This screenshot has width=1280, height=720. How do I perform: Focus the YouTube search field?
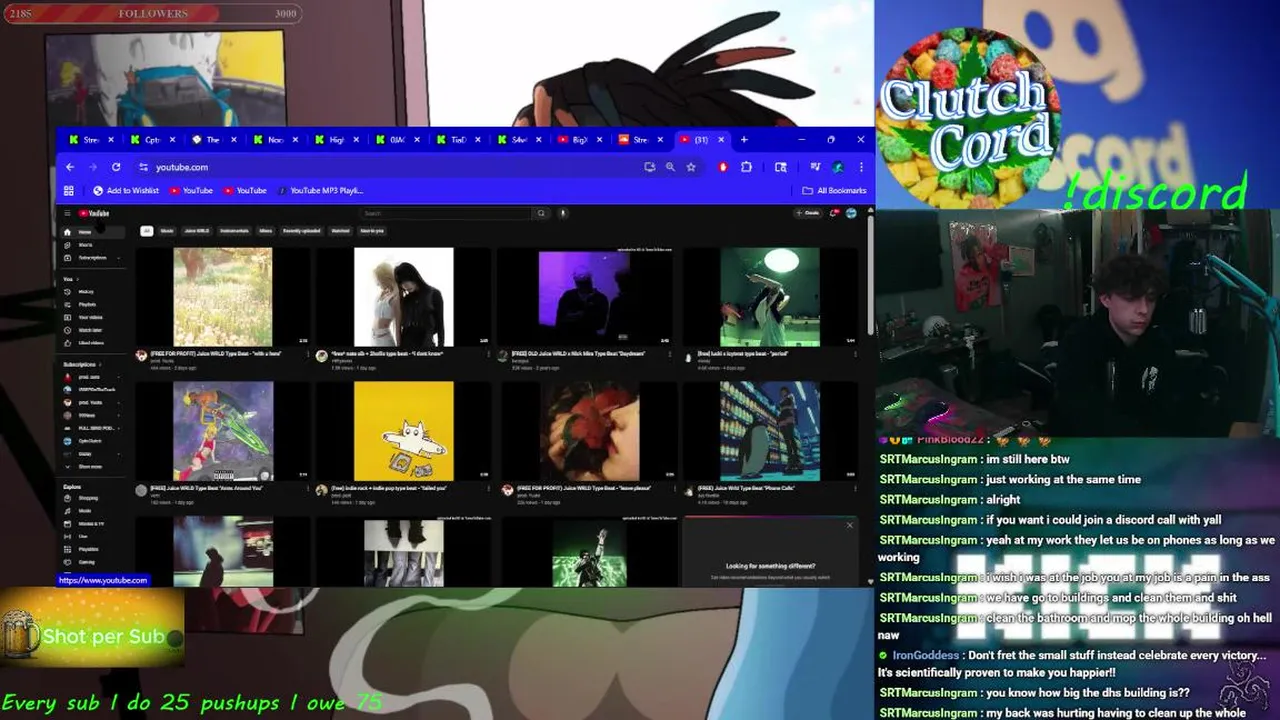coord(446,213)
